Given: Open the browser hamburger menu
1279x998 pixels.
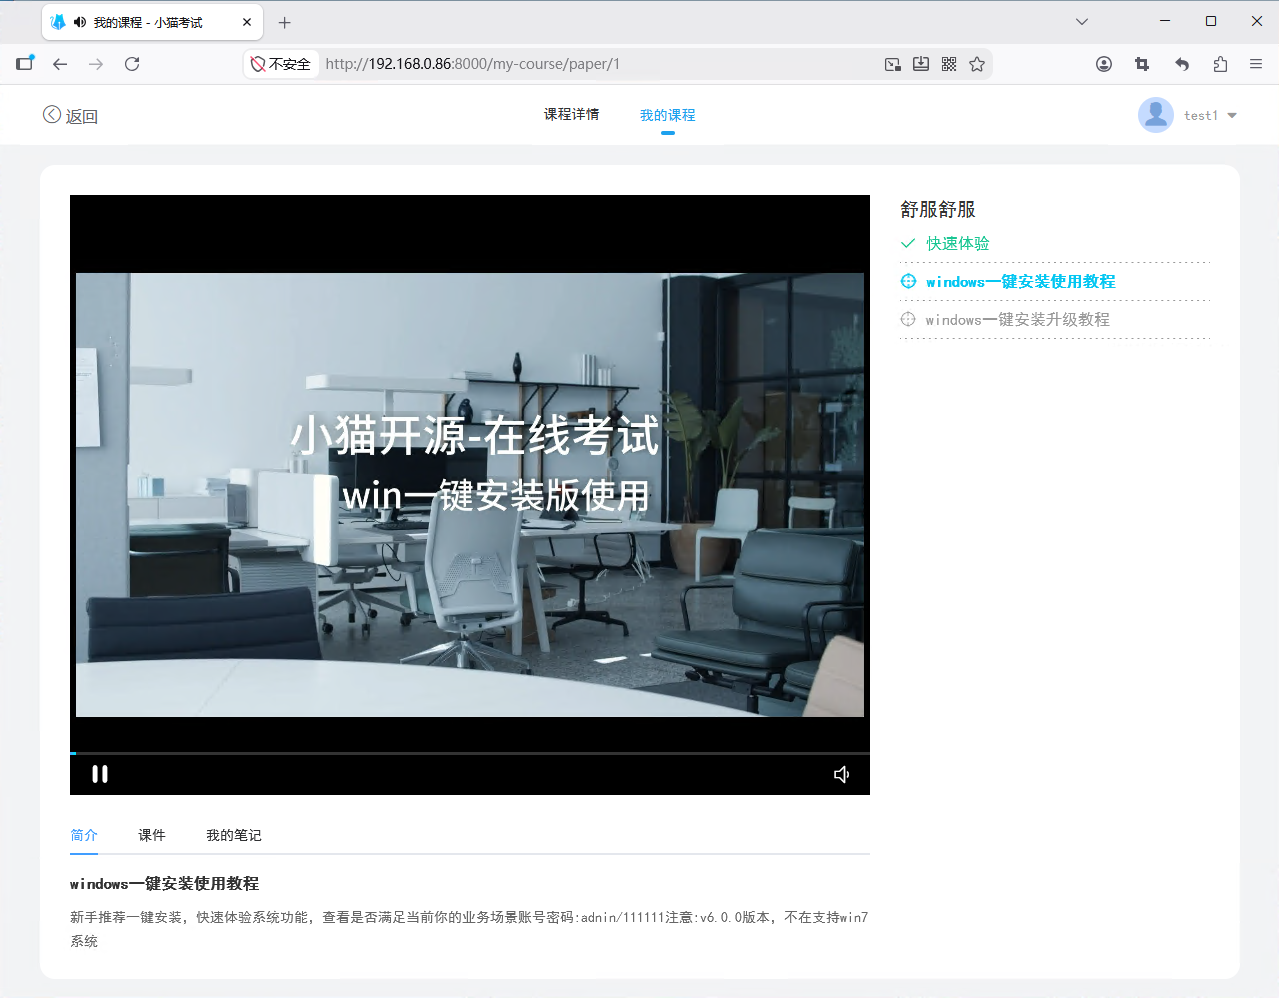Looking at the screenshot, I should [1256, 64].
